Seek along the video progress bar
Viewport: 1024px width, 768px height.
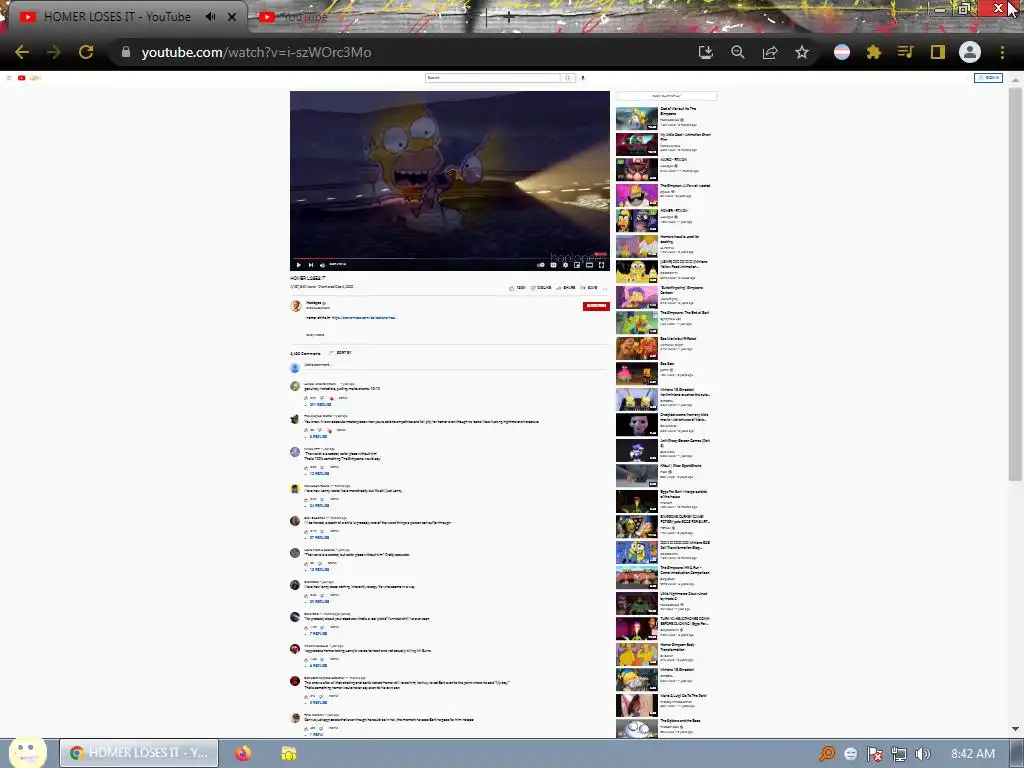(x=450, y=258)
